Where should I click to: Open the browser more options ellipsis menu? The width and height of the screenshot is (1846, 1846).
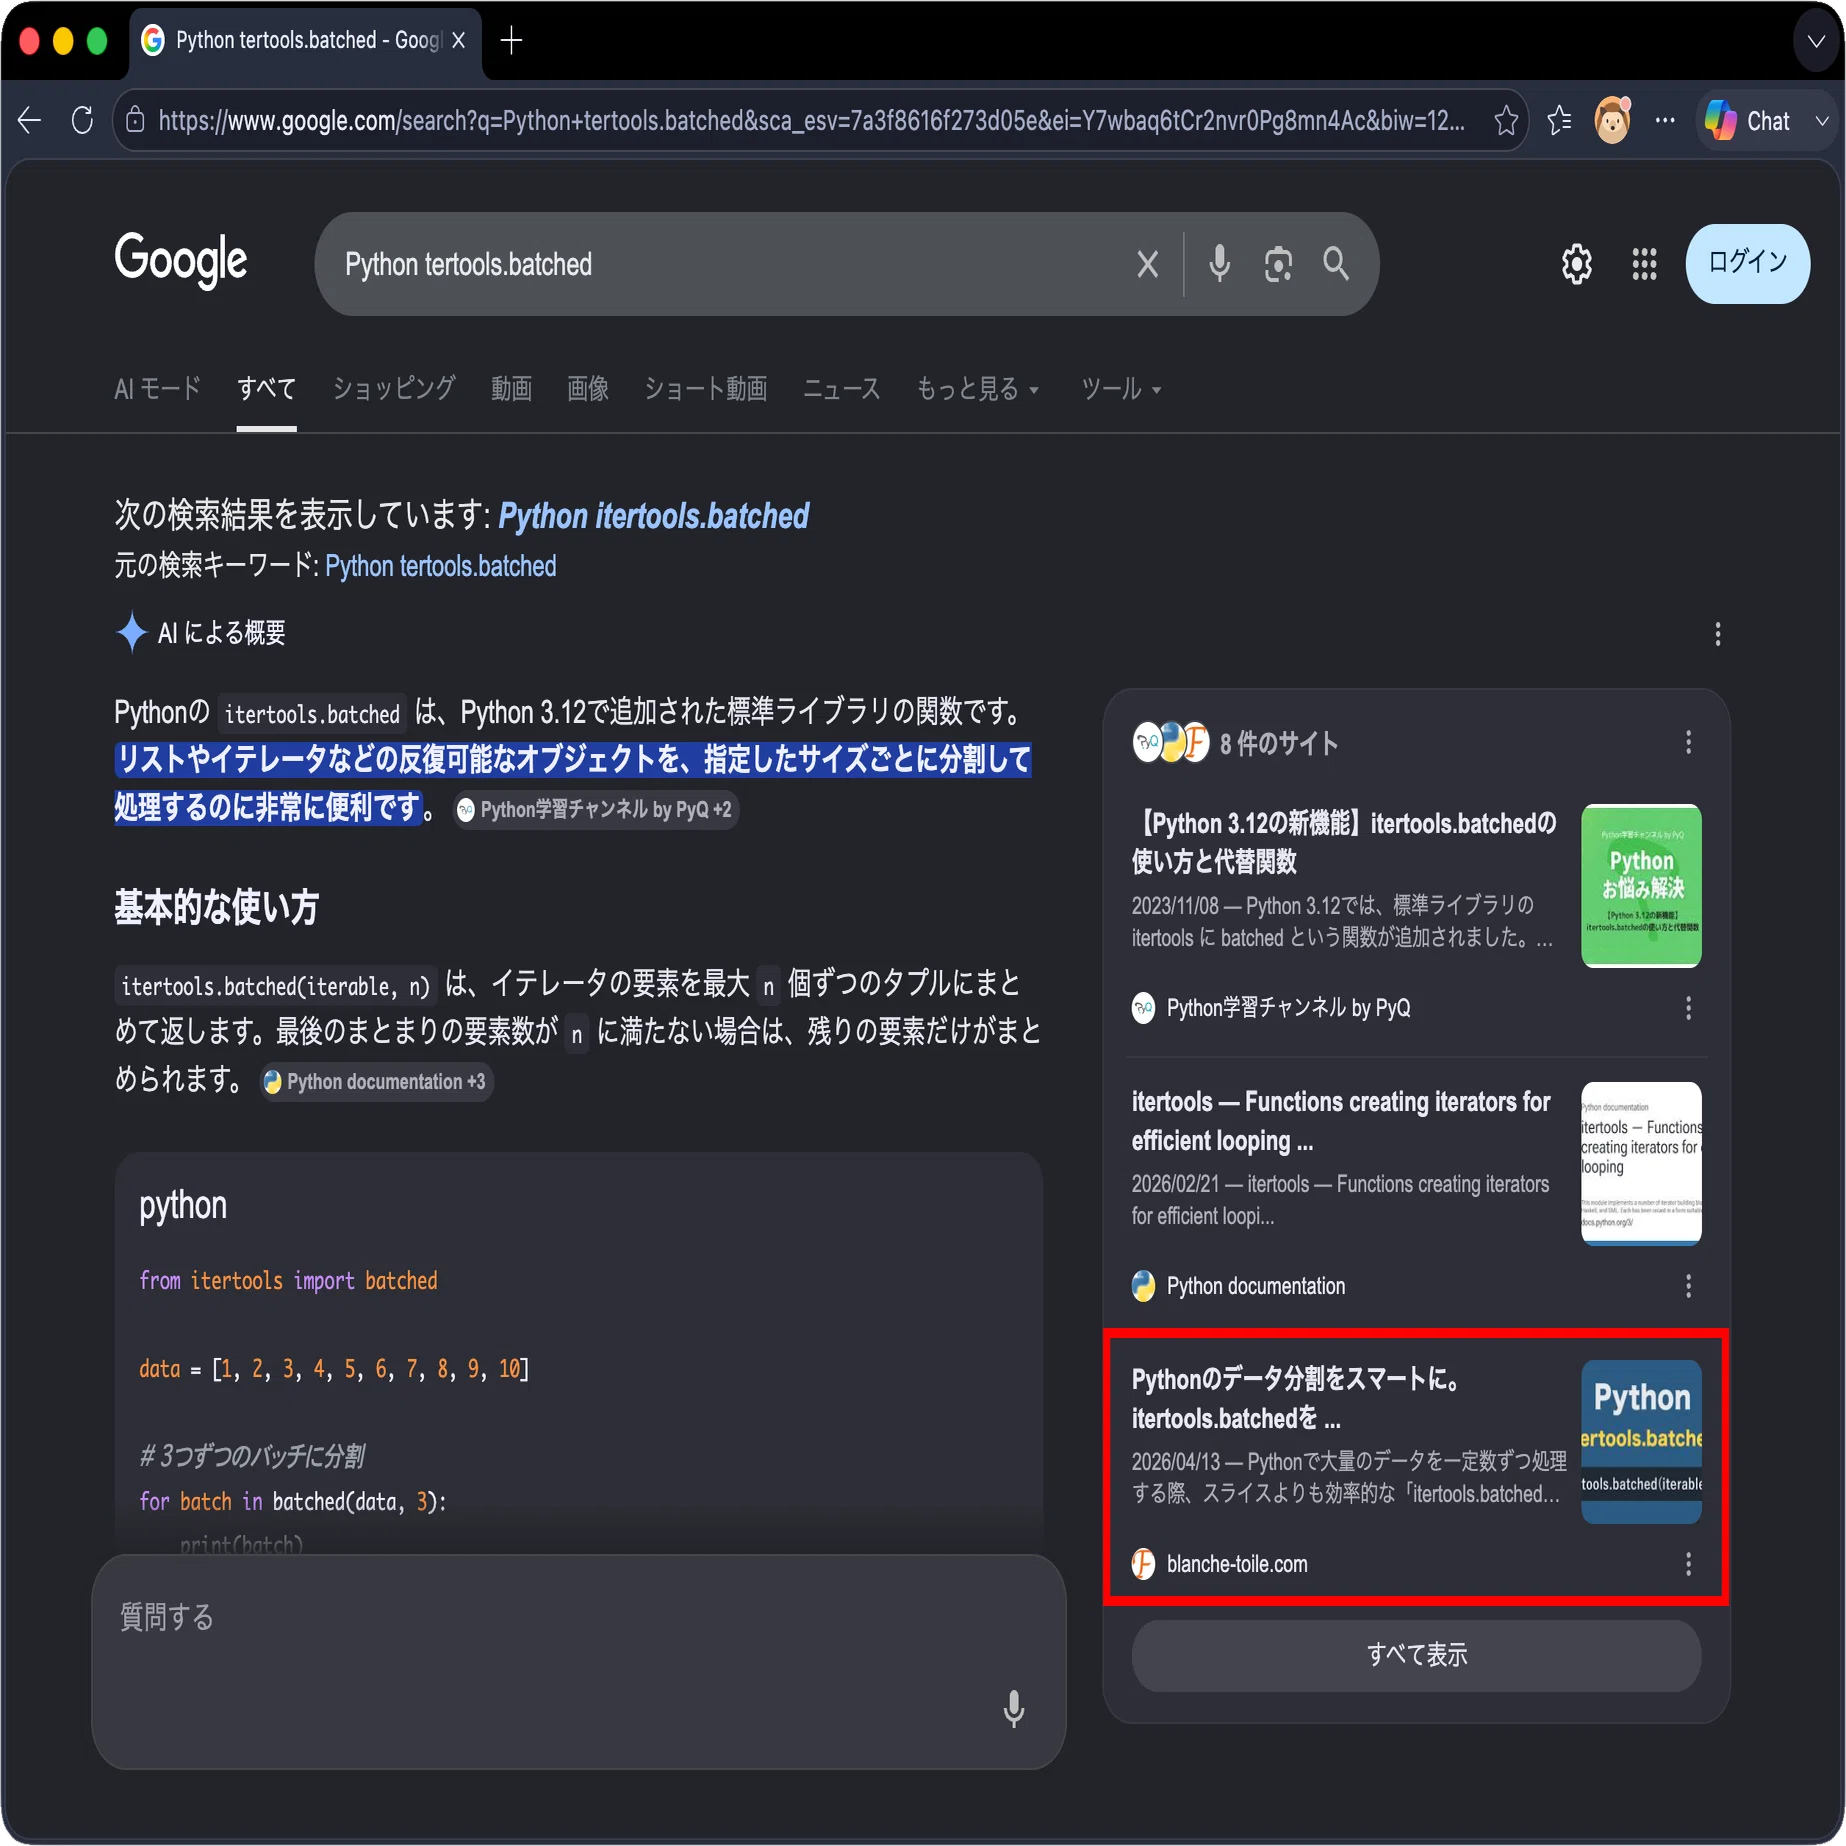tap(1665, 121)
